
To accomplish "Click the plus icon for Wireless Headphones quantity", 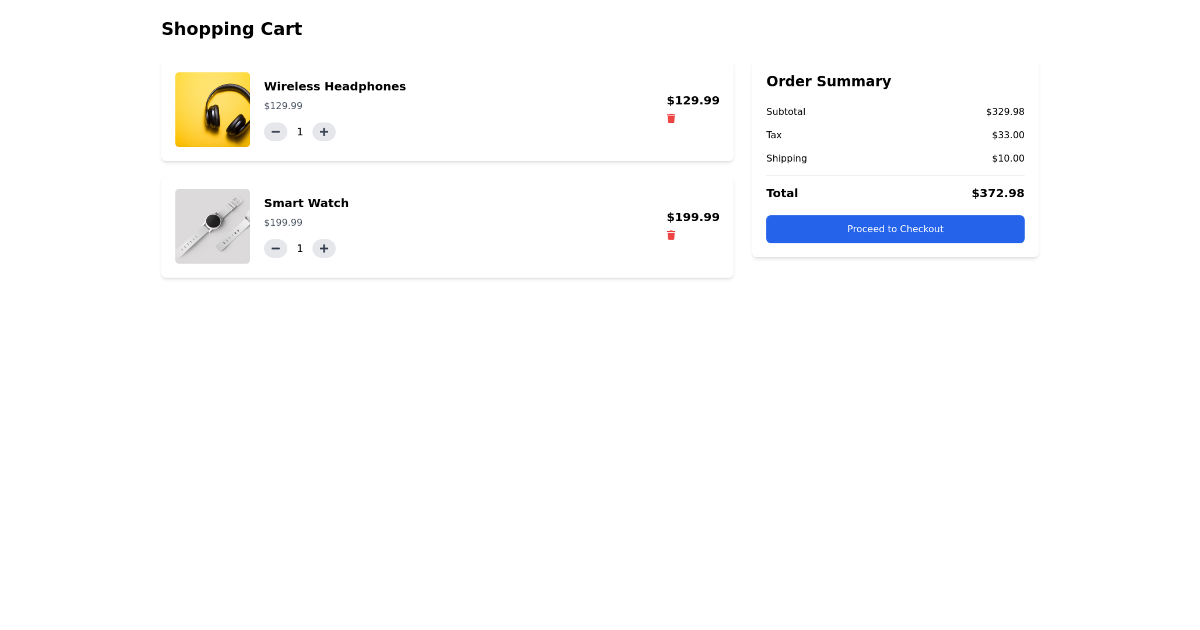I will (x=323, y=131).
